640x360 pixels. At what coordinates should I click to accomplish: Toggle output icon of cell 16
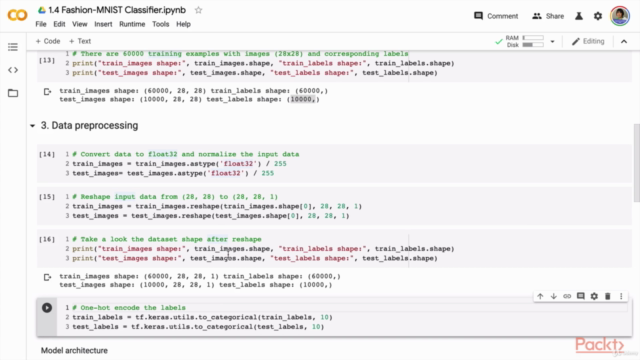(x=47, y=278)
